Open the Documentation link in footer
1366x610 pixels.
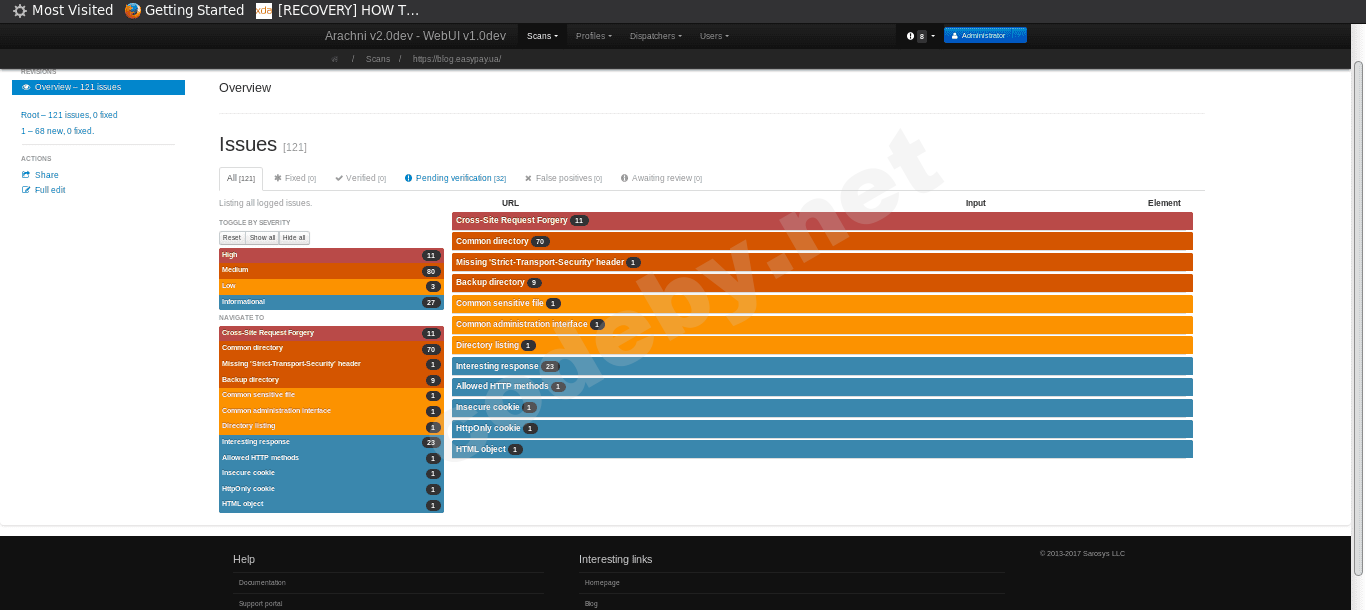click(x=262, y=582)
